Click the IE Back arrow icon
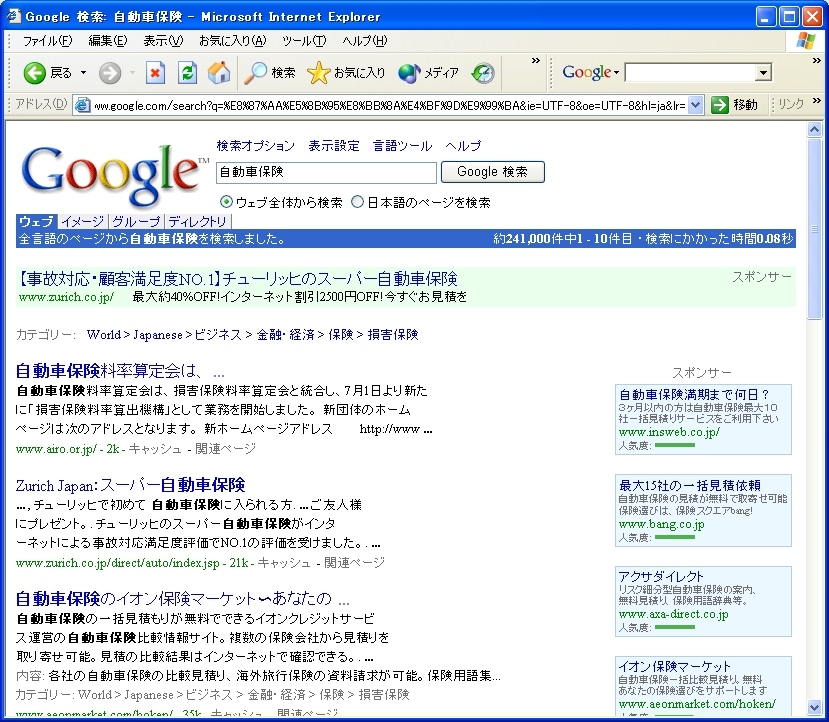Viewport: 829px width, 722px height. point(34,73)
